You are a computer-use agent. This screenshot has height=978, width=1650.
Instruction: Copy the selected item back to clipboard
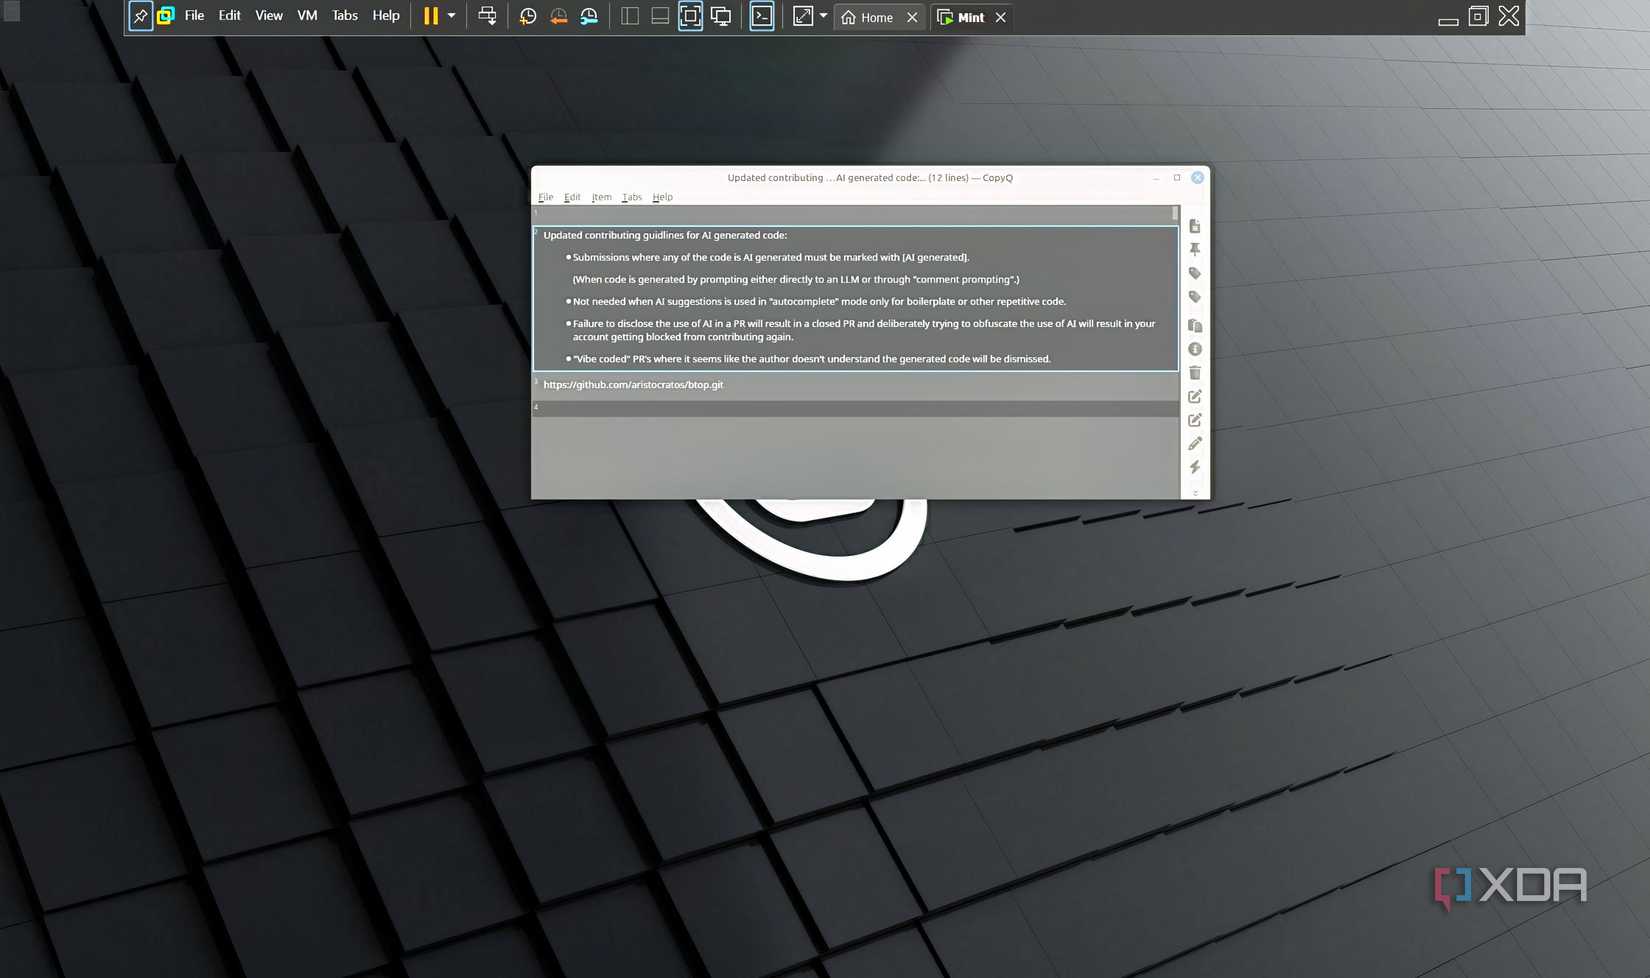coord(1194,325)
